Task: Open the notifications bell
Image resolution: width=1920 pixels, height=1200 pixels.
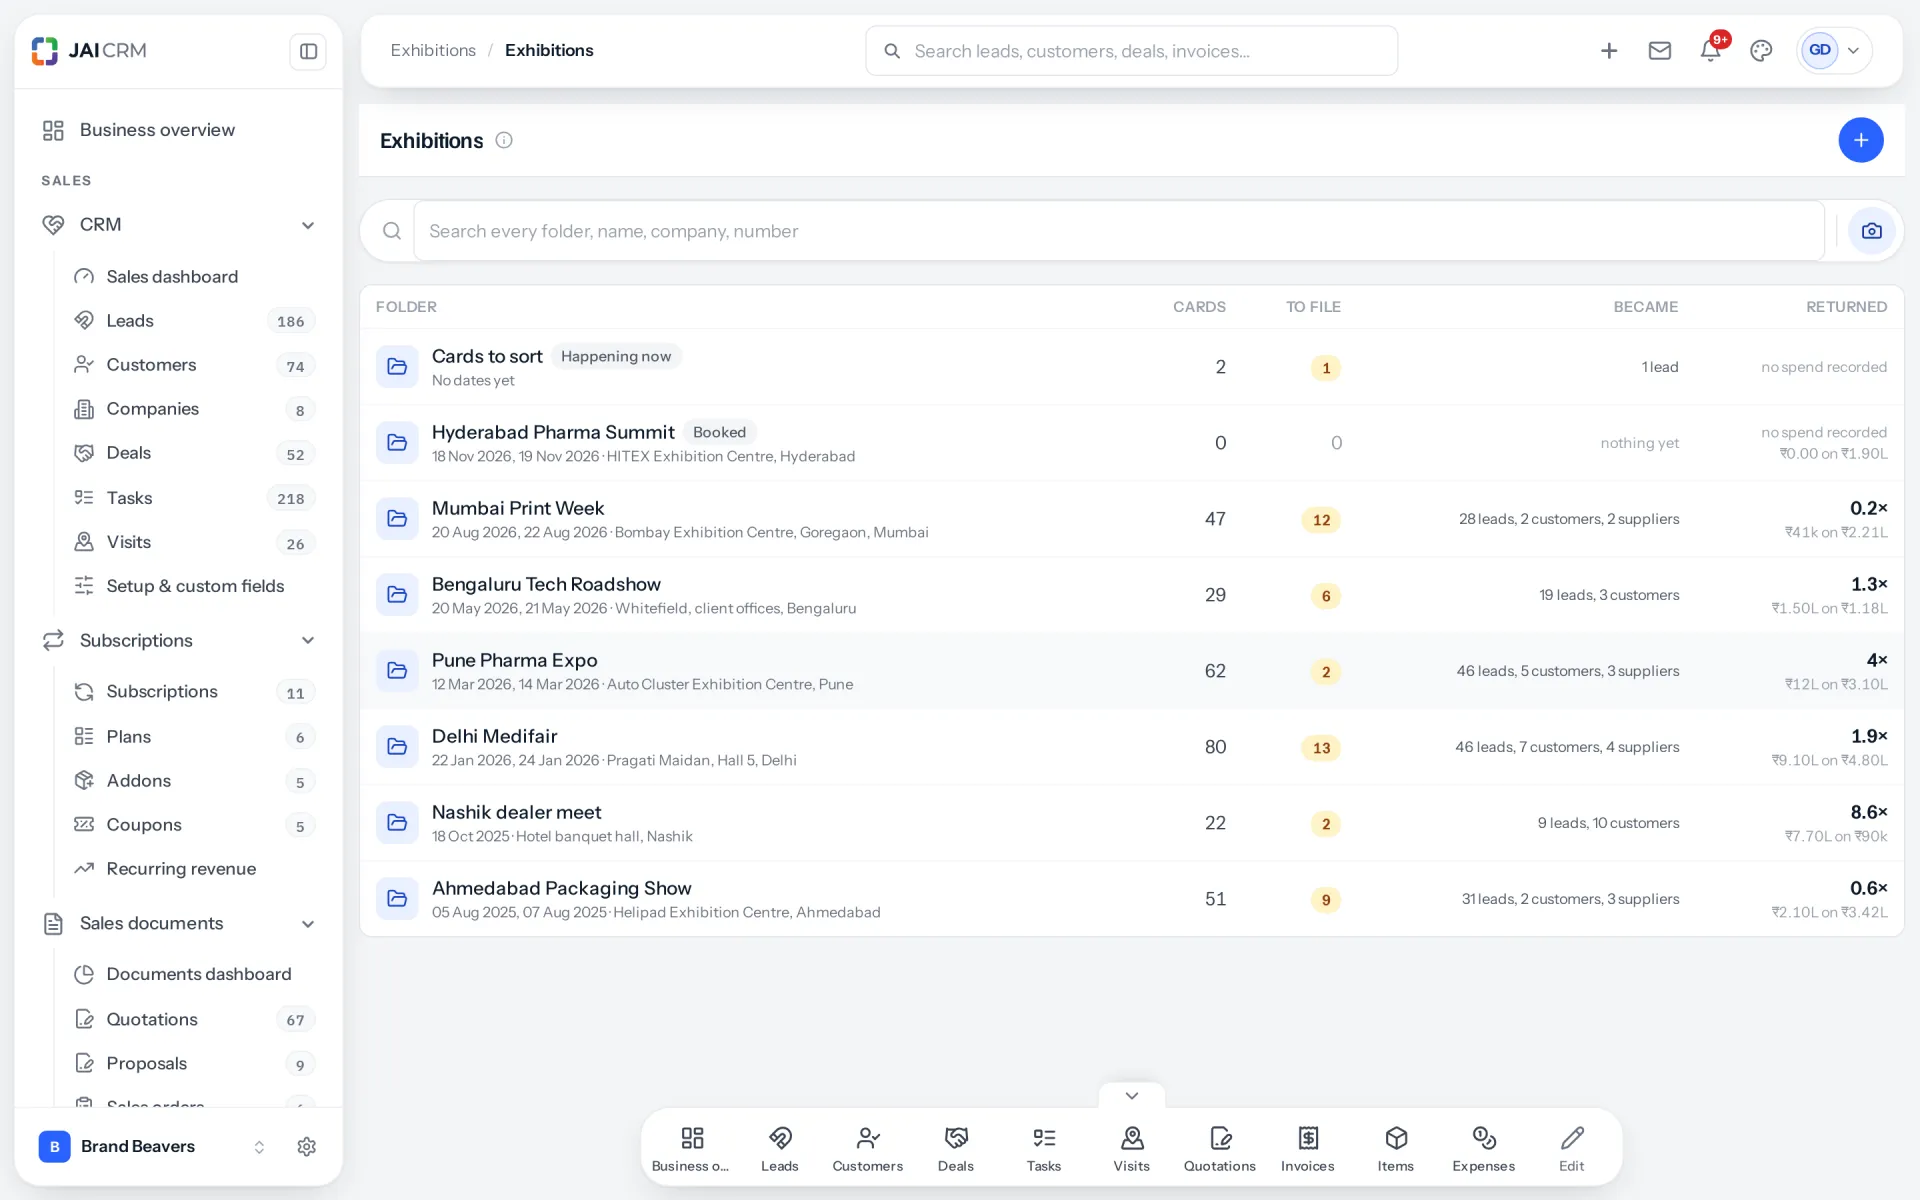Action: tap(1710, 50)
